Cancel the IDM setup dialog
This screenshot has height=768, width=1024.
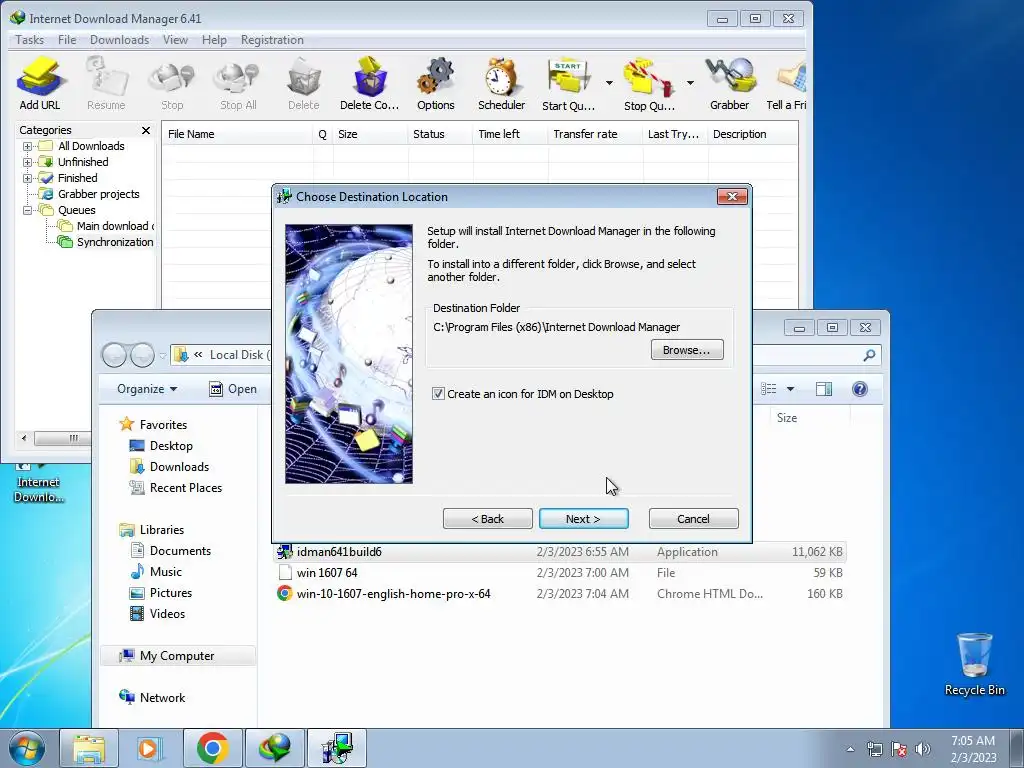click(x=694, y=519)
